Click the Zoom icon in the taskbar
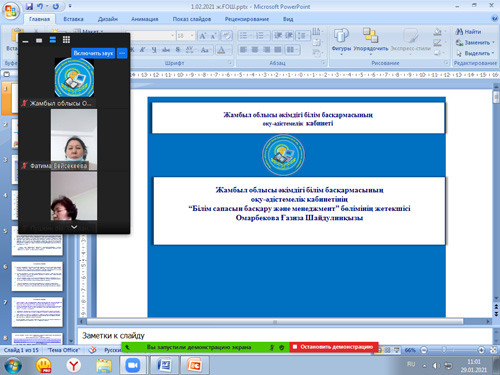 click(133, 365)
